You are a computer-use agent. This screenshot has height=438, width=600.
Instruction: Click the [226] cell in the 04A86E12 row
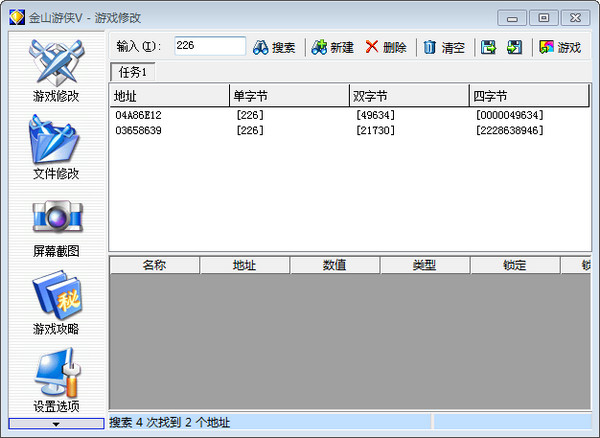pyautogui.click(x=250, y=115)
